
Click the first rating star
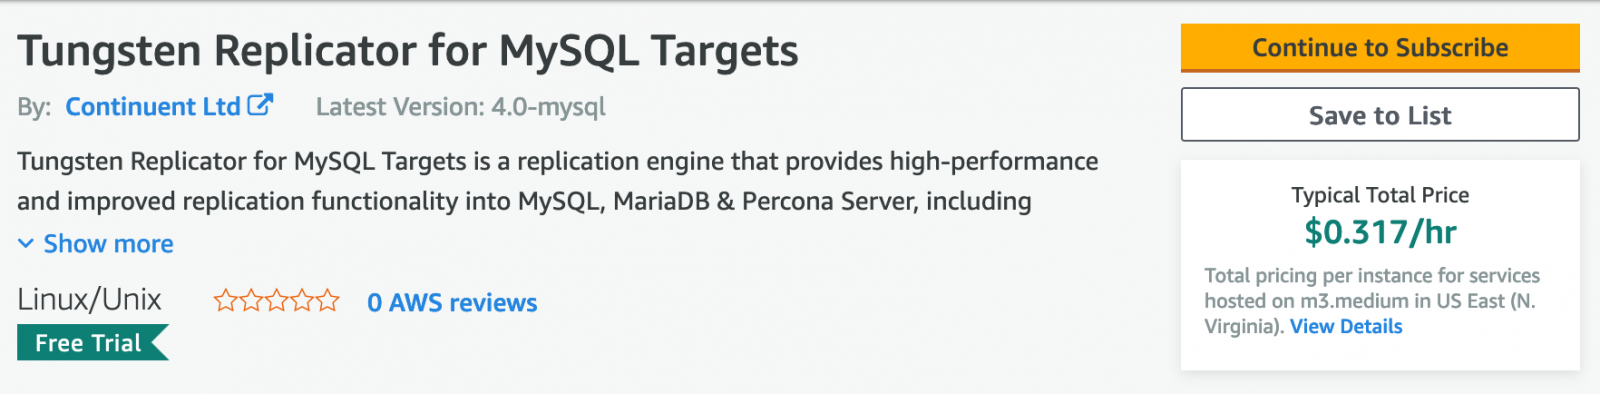[226, 301]
